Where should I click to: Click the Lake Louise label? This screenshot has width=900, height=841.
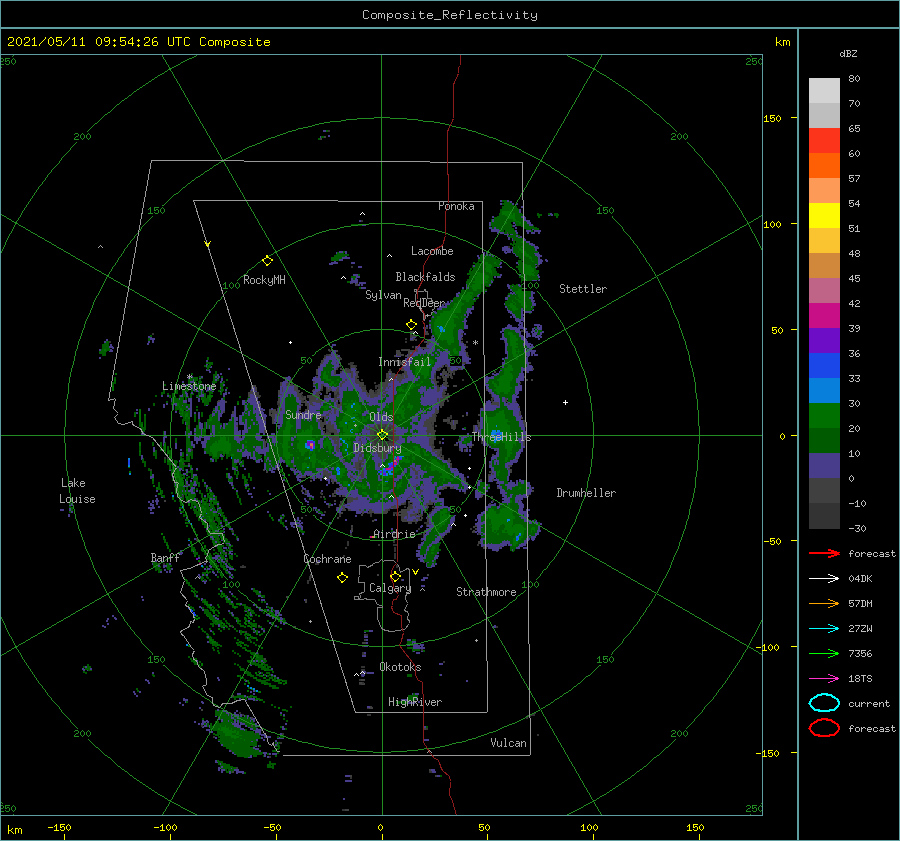coord(77,491)
